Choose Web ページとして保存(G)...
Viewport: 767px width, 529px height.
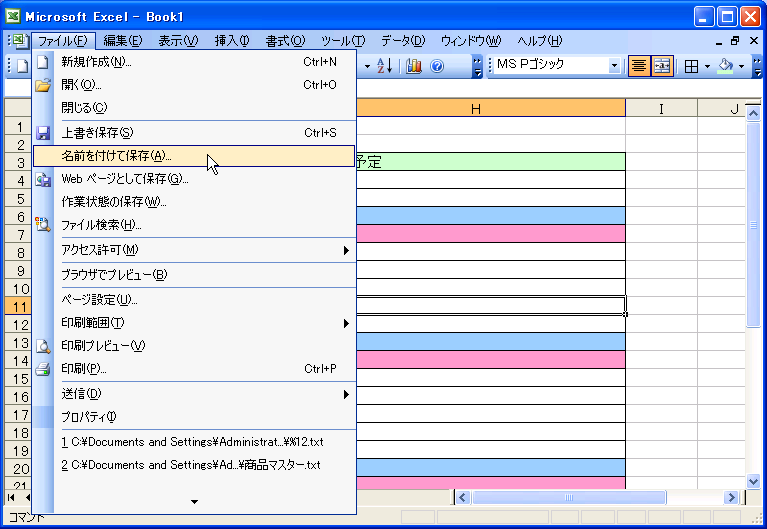point(194,179)
